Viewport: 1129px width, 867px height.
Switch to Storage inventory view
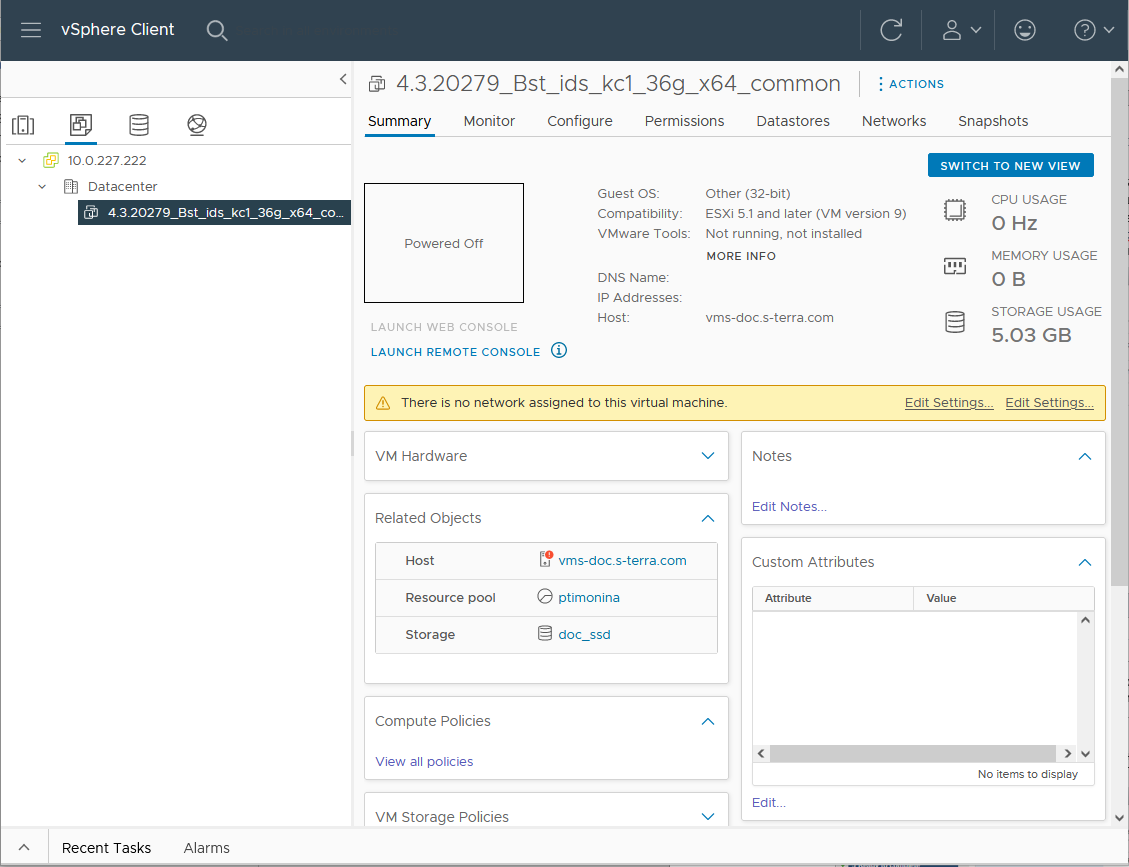click(x=139, y=125)
